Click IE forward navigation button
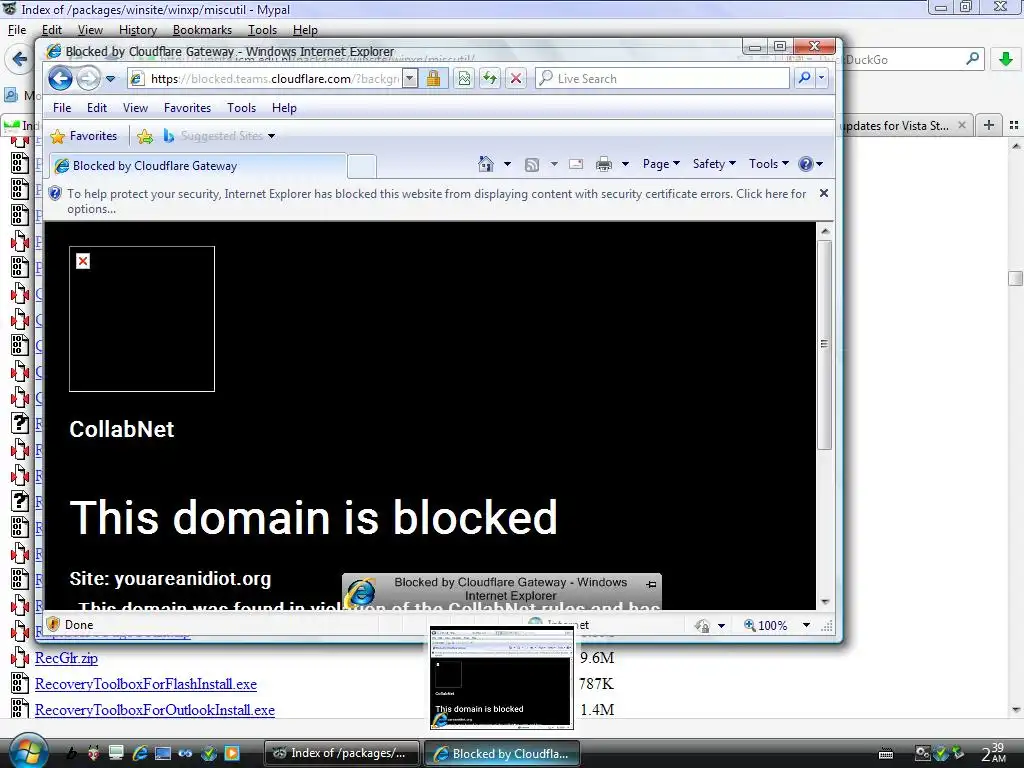 click(x=88, y=79)
